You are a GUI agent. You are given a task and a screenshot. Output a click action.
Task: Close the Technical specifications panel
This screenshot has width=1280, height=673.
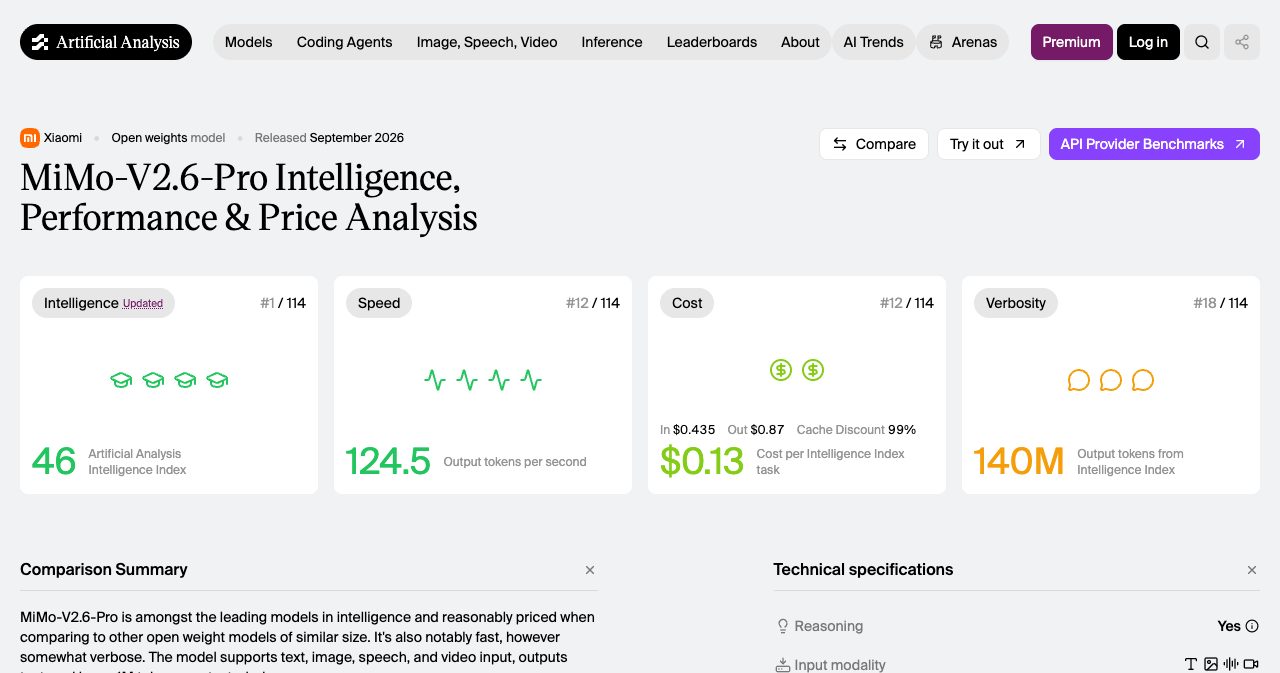1252,570
